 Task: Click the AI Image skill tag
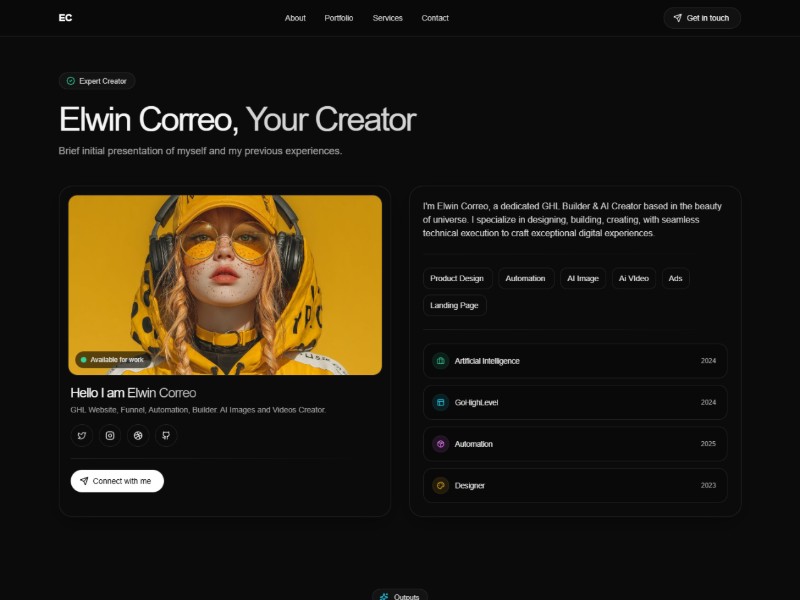[582, 278]
